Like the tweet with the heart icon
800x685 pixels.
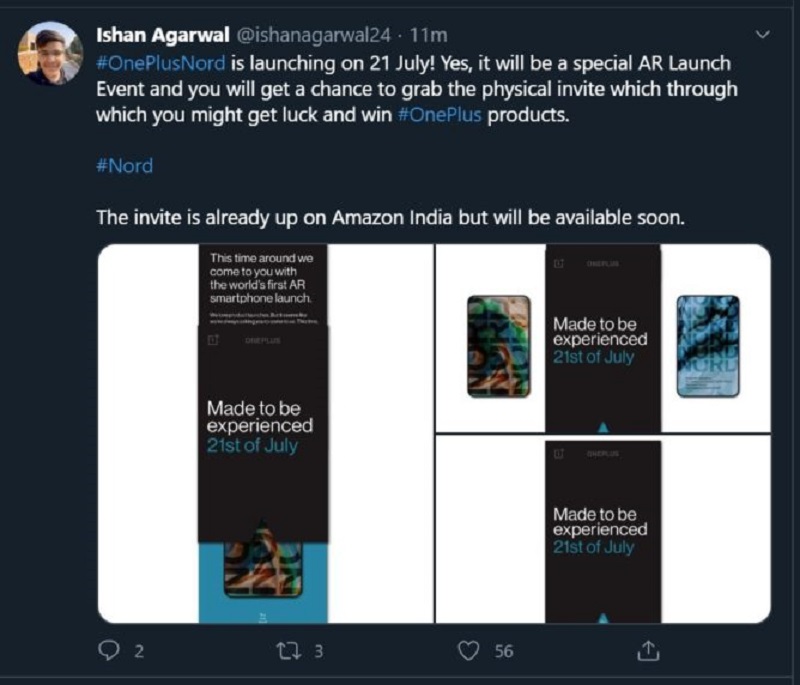pos(468,651)
